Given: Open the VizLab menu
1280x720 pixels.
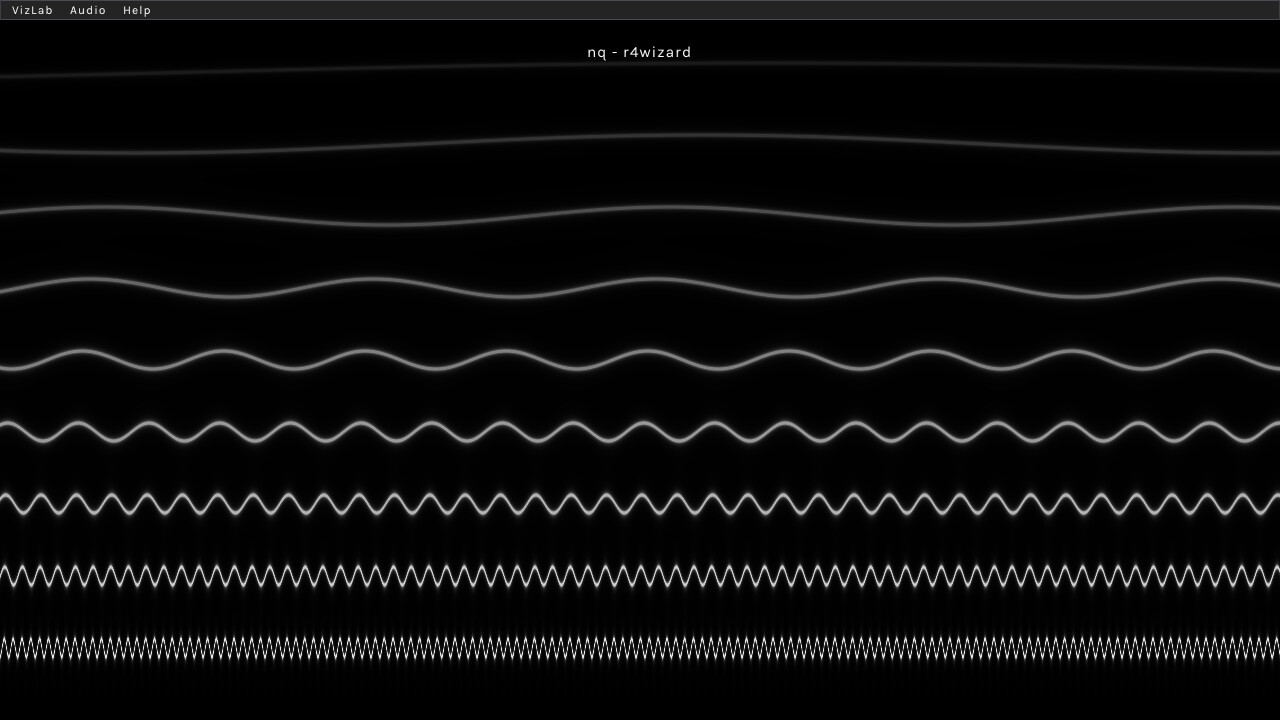Looking at the screenshot, I should click(32, 10).
